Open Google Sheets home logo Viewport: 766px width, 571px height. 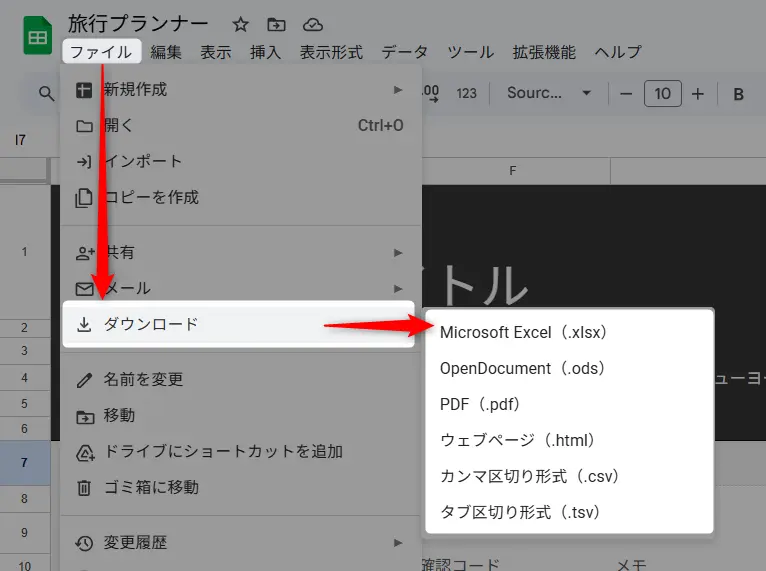38,38
